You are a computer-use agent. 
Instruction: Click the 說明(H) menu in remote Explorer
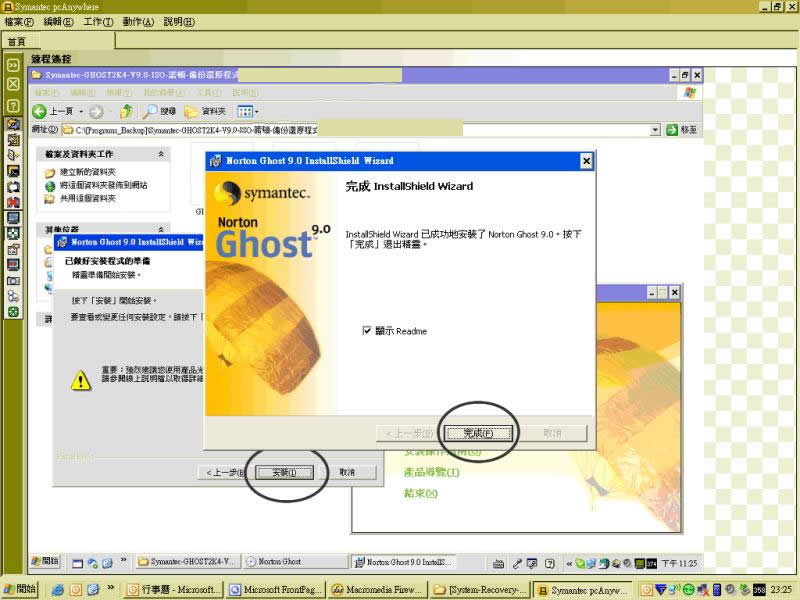tap(245, 93)
